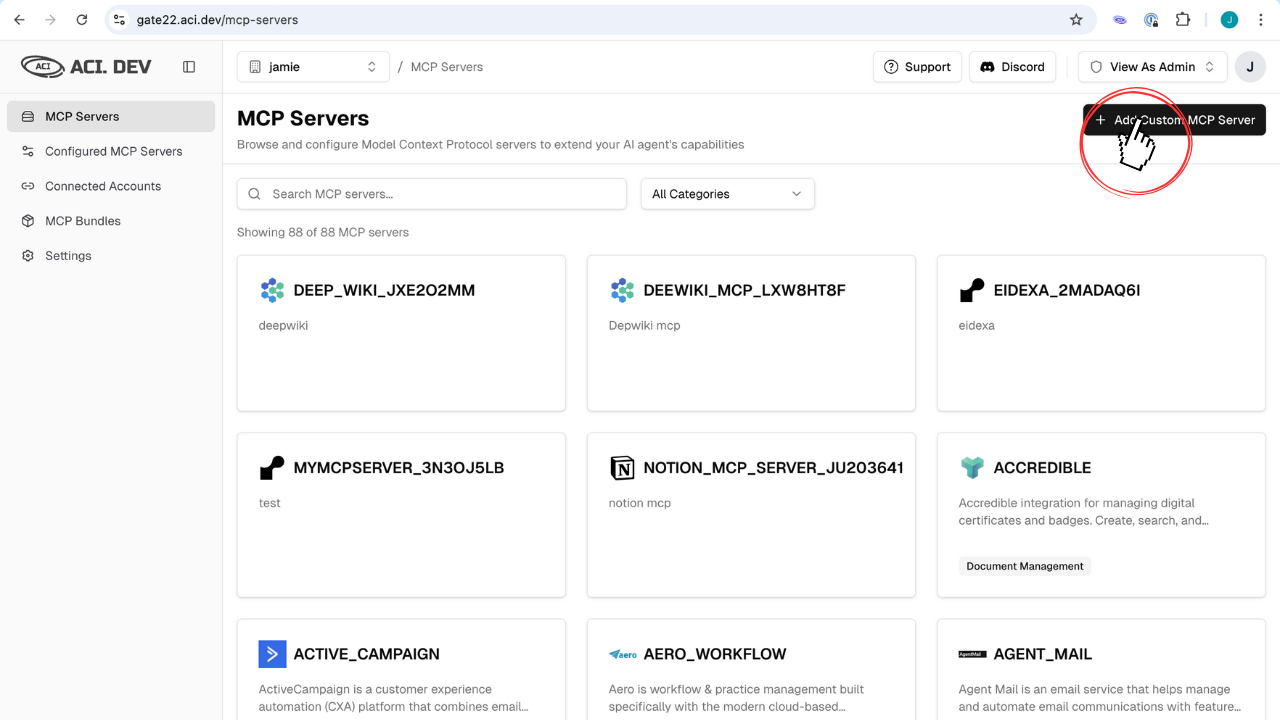1280x720 pixels.
Task: Reload the page in the browser
Action: pos(82,20)
